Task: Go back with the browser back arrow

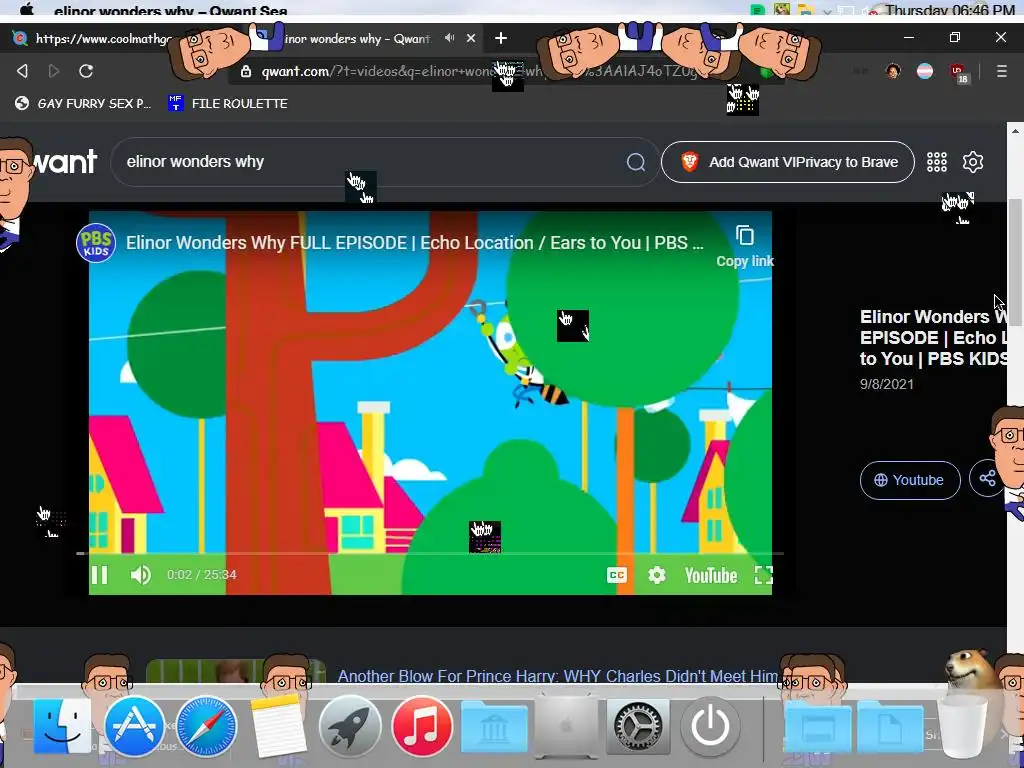Action: pos(22,71)
